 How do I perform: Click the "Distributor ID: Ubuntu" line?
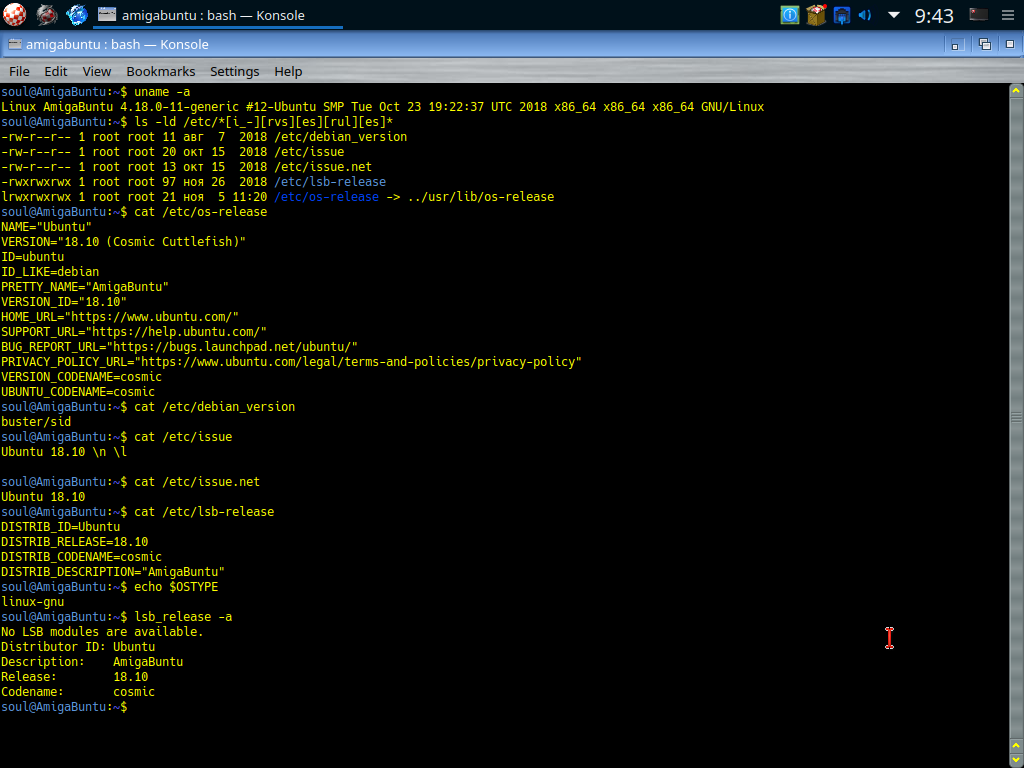[78, 648]
